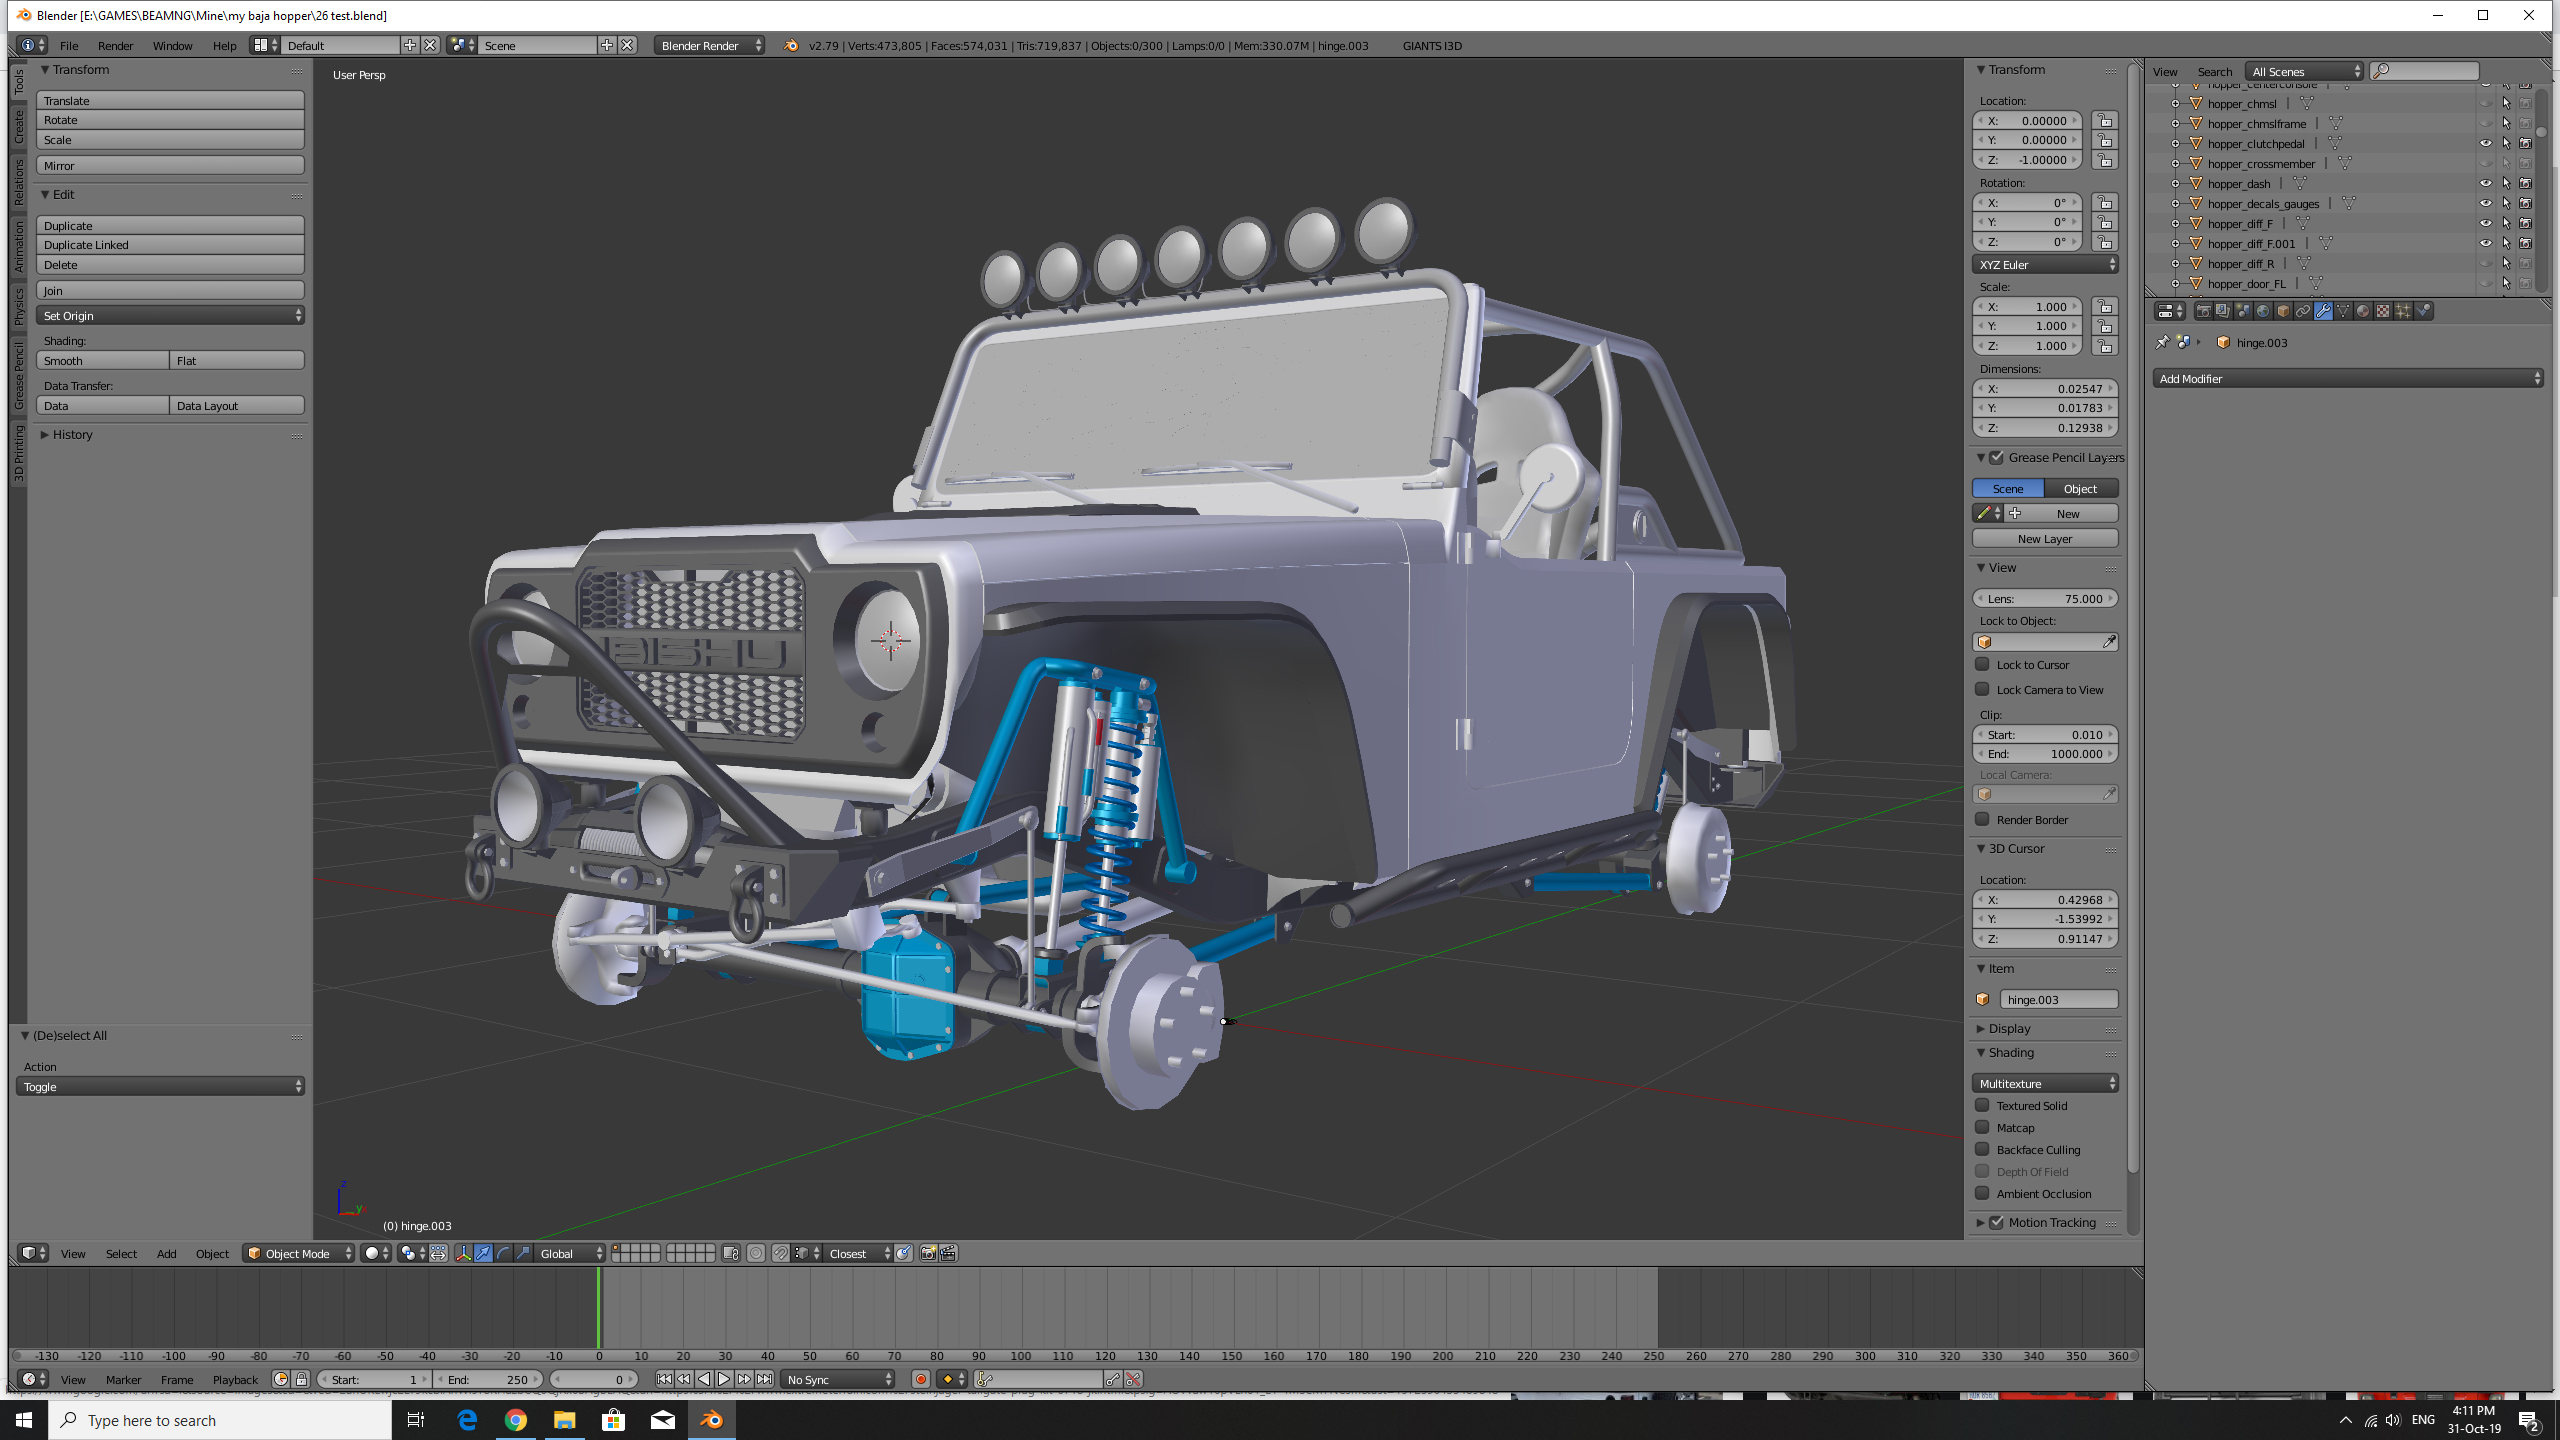
Task: Open the World properties tab
Action: click(x=2263, y=311)
